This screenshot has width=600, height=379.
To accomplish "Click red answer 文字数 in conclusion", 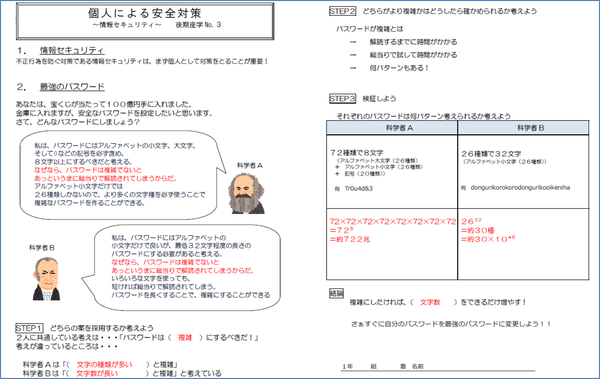I will (x=430, y=302).
